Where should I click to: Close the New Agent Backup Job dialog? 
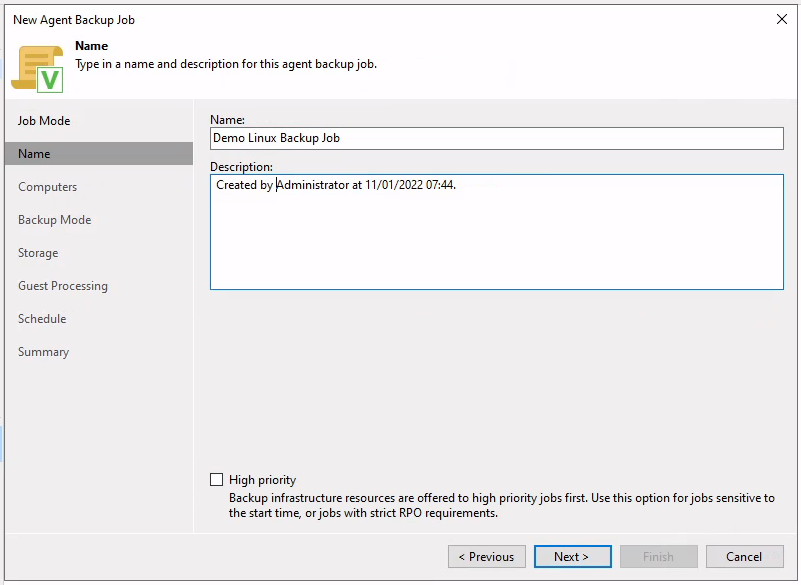click(781, 19)
